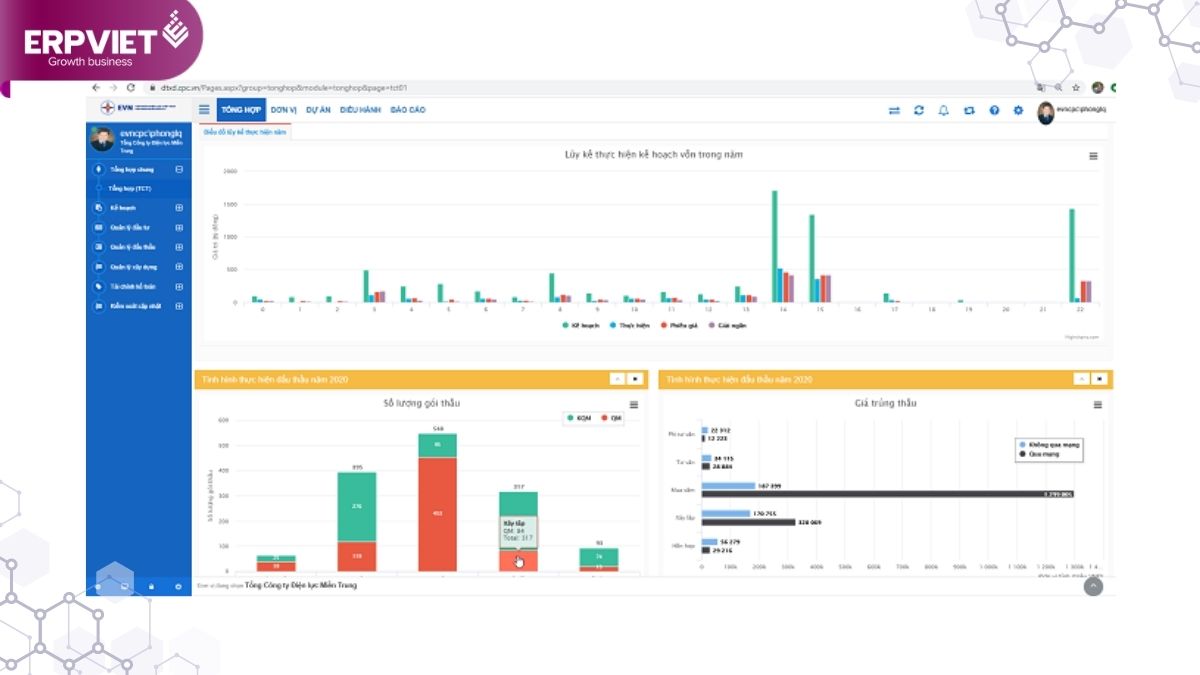Viewport: 1200px width, 675px height.
Task: Expand the Kế hoạch sidebar section
Action: (x=179, y=208)
